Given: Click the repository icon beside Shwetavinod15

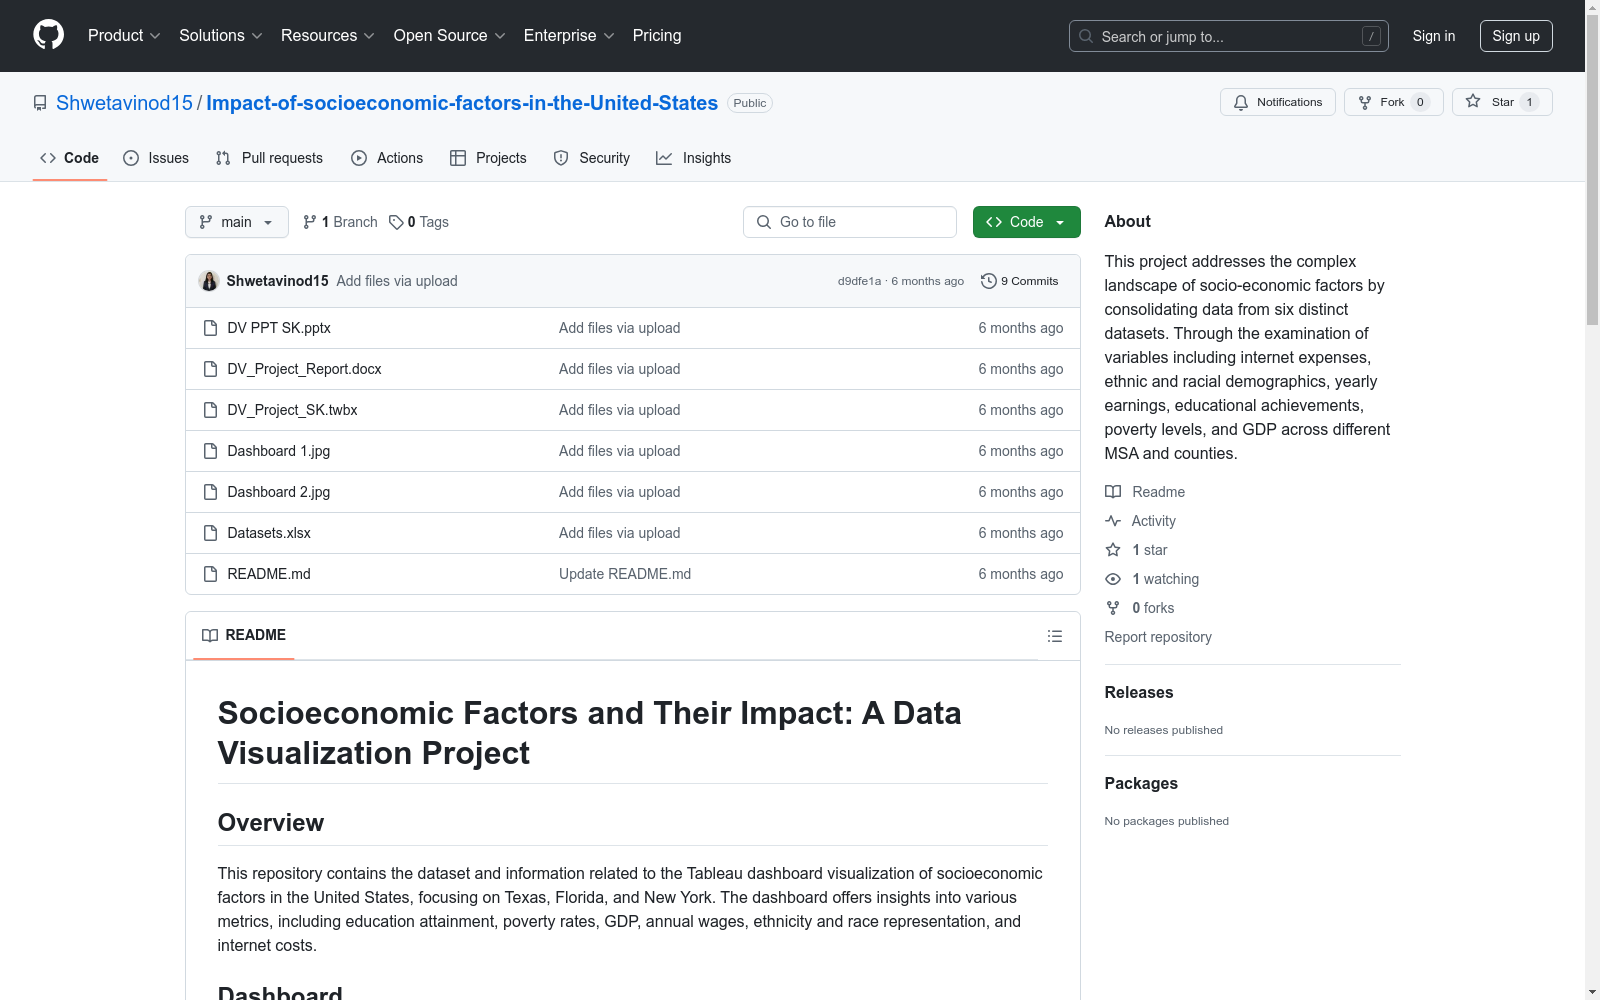Looking at the screenshot, I should pyautogui.click(x=40, y=103).
